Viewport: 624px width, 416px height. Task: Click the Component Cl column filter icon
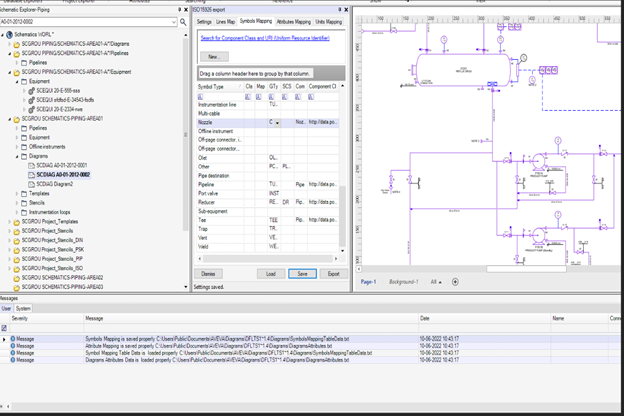coord(311,97)
